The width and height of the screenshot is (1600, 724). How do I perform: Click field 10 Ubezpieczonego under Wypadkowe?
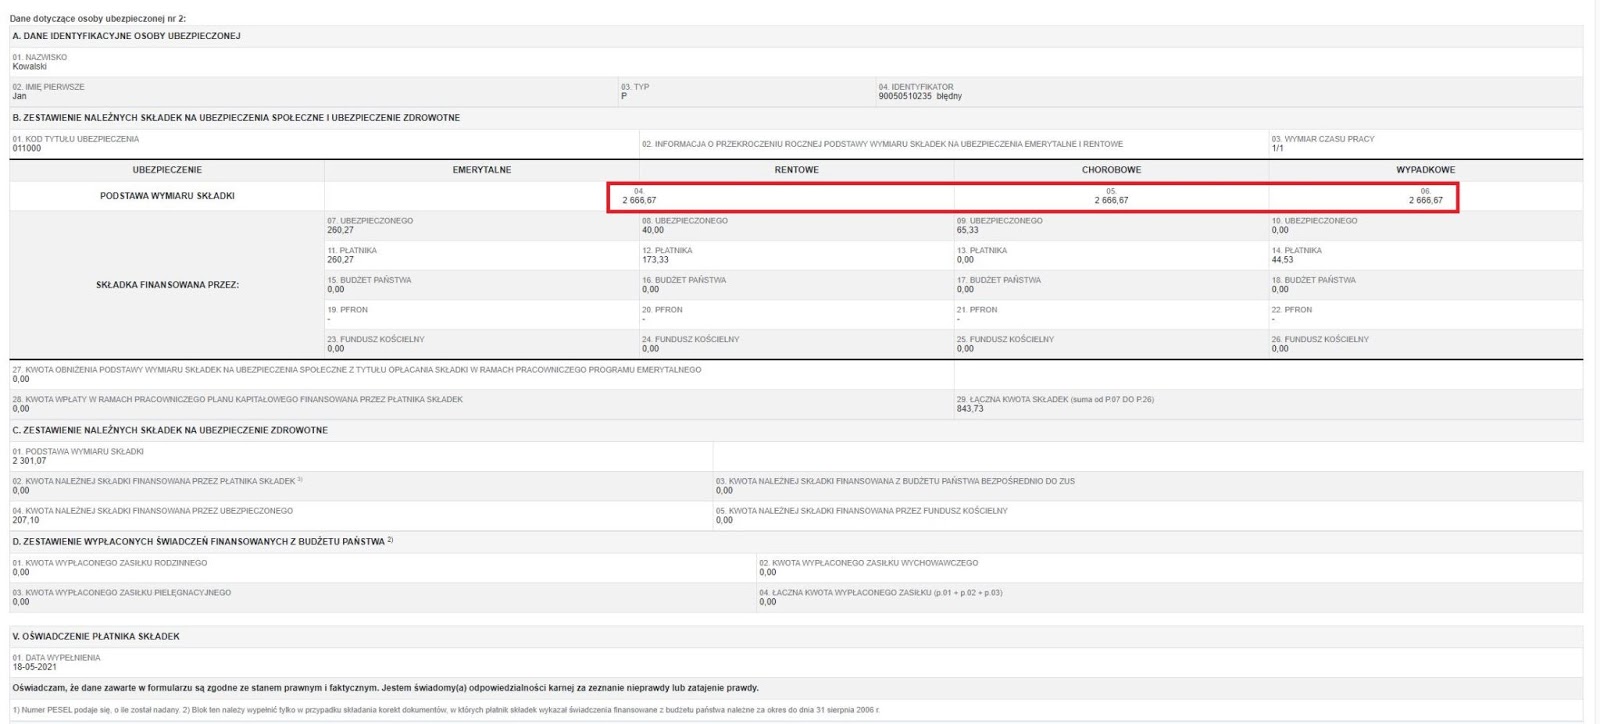point(1426,225)
